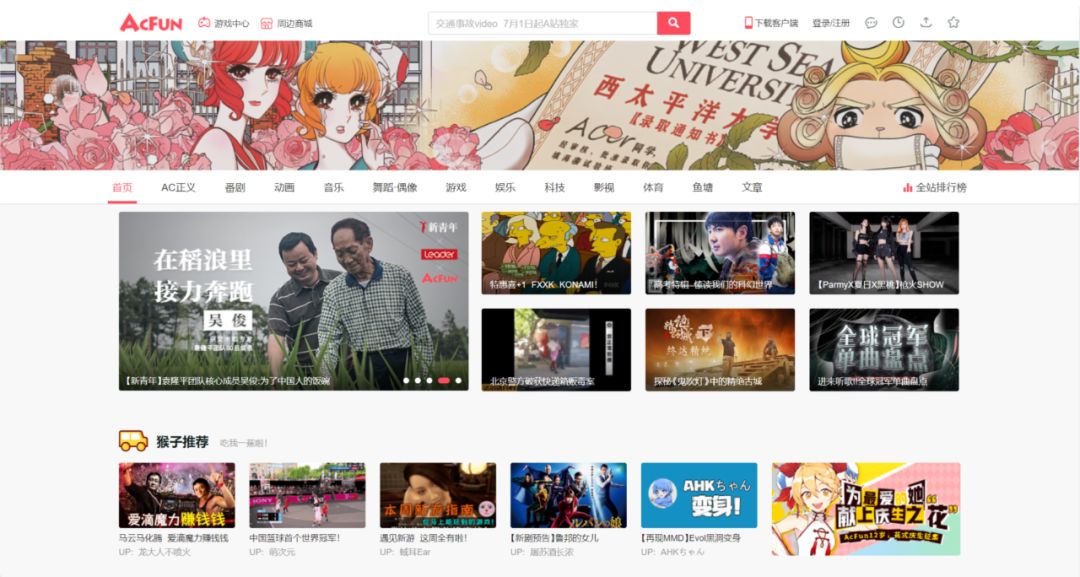Viewport: 1080px width, 577px height.
Task: Select the 体育 tab
Action: tap(653, 187)
